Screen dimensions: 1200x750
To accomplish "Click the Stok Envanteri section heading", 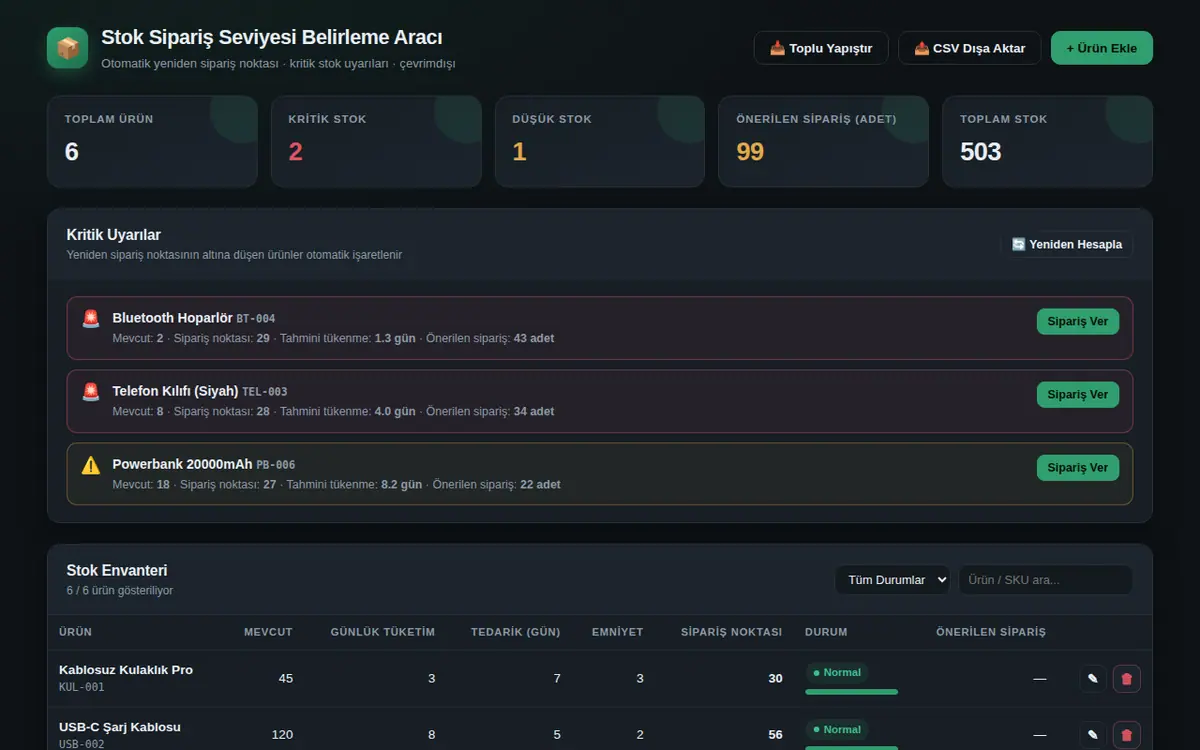I will point(117,571).
